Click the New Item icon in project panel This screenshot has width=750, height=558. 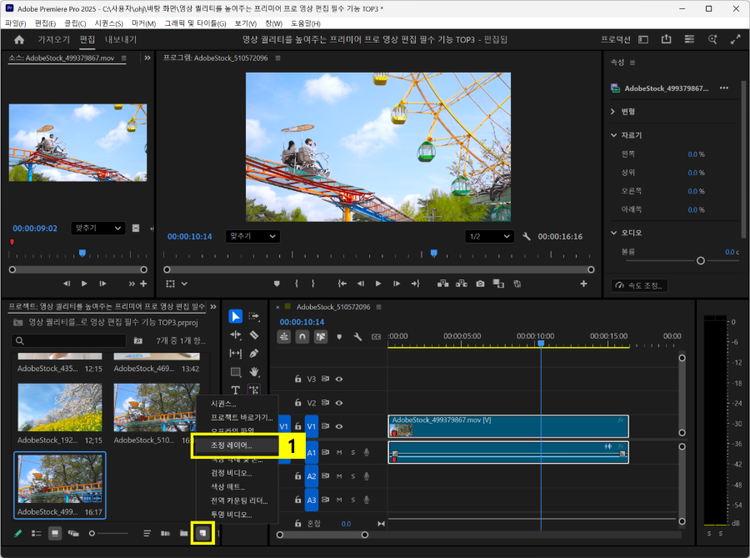click(x=203, y=533)
